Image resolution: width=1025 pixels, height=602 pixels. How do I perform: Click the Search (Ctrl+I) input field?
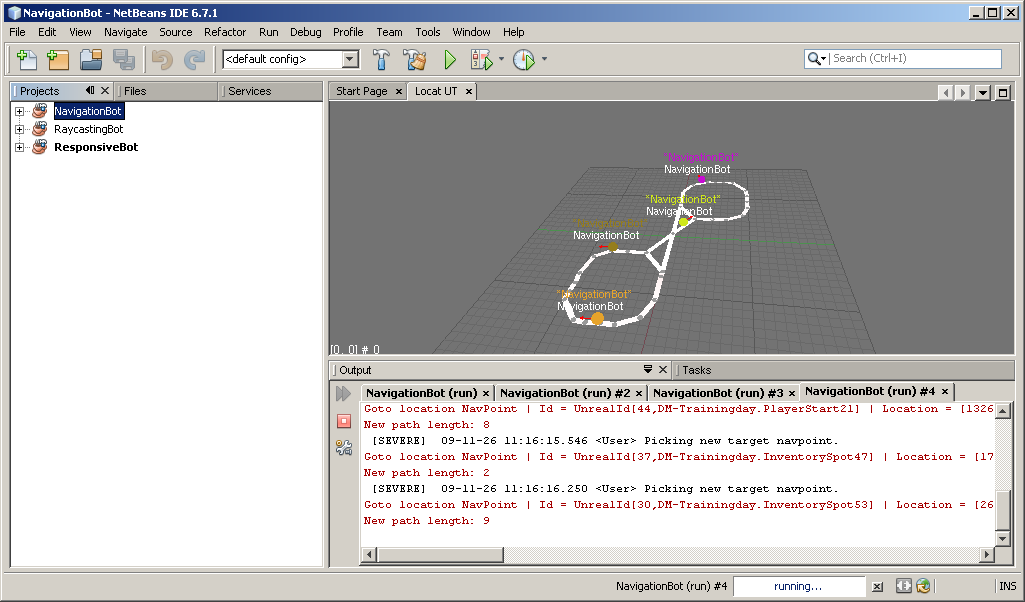pyautogui.click(x=915, y=58)
